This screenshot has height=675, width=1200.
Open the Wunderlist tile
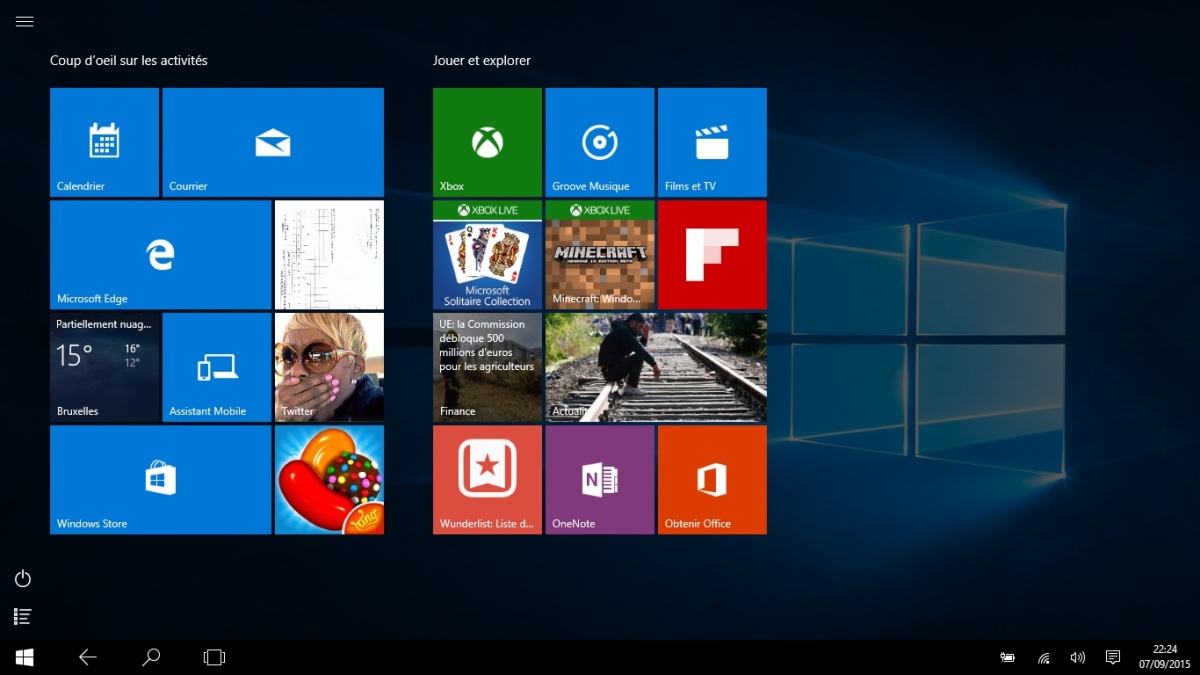(x=487, y=480)
